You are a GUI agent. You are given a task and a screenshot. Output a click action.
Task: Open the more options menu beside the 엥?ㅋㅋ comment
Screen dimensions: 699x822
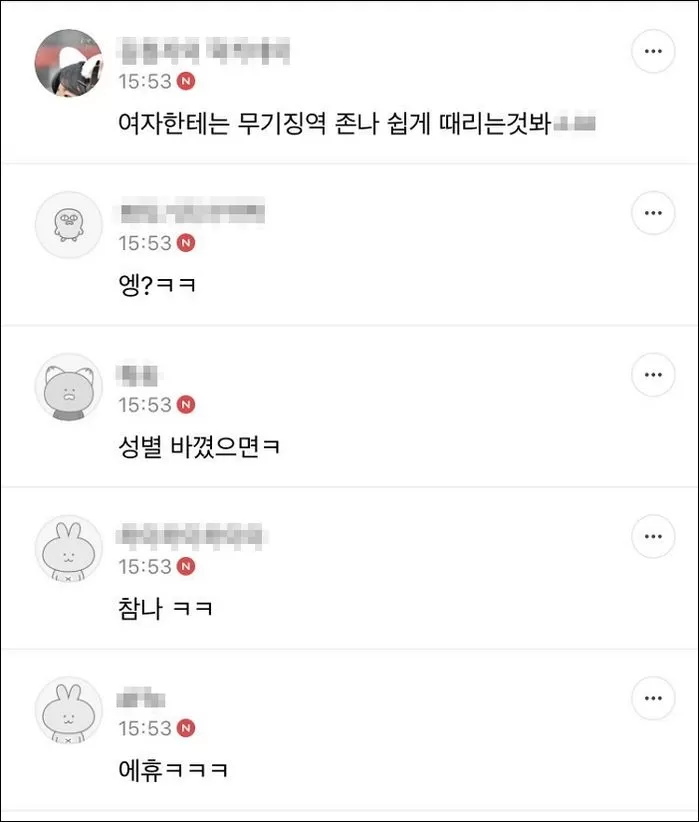point(653,212)
